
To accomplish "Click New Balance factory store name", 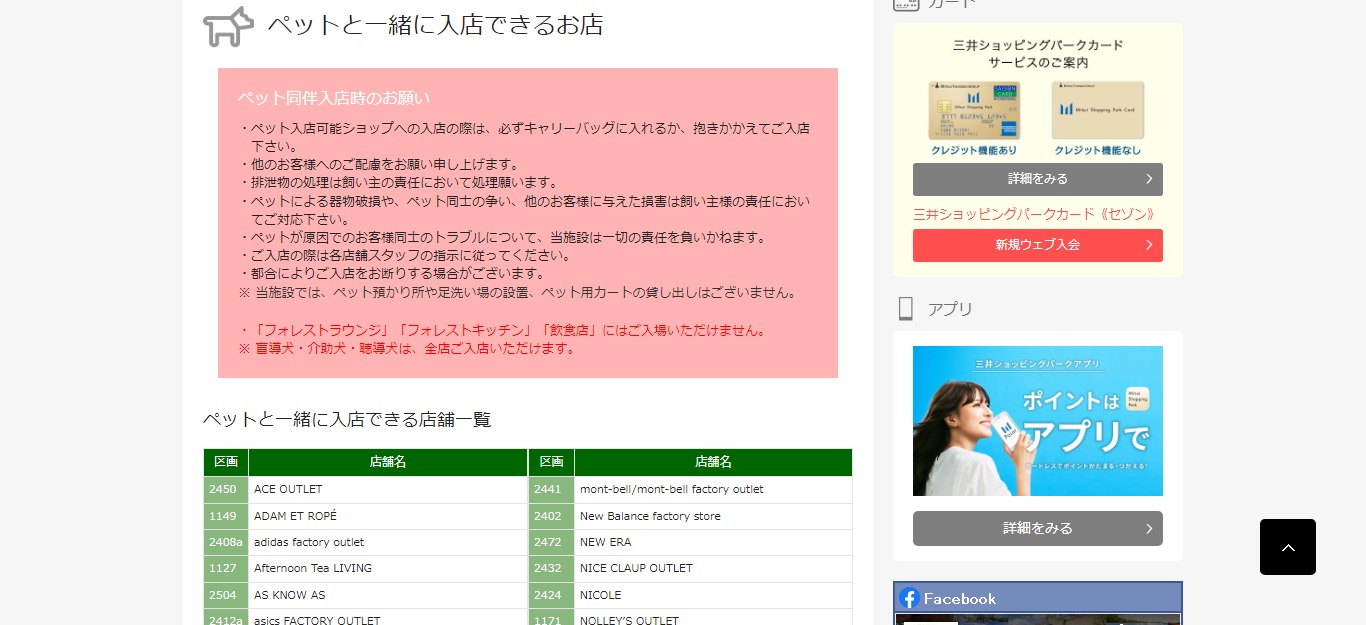I will tap(650, 516).
